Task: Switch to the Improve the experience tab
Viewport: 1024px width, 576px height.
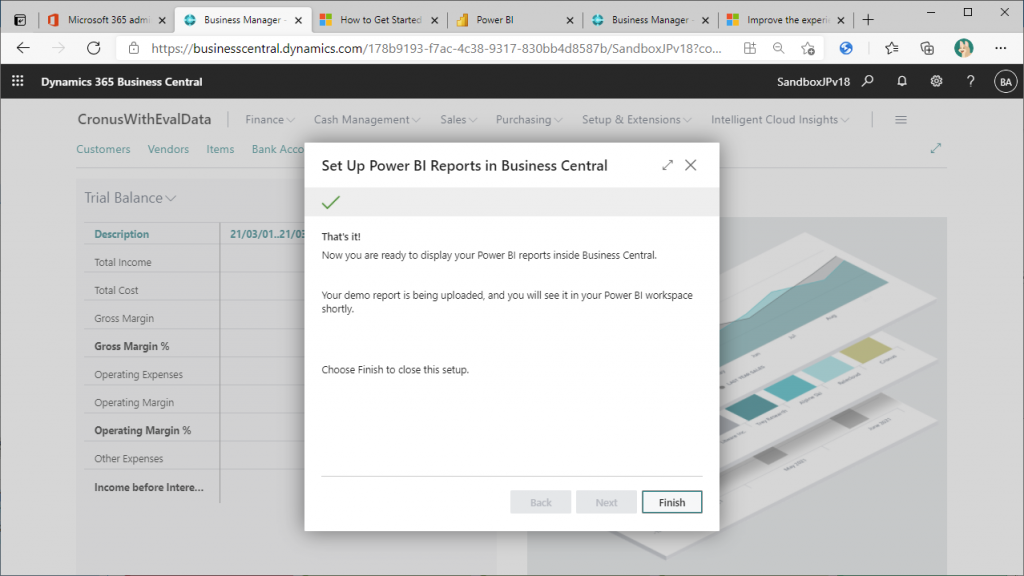Action: coord(786,20)
